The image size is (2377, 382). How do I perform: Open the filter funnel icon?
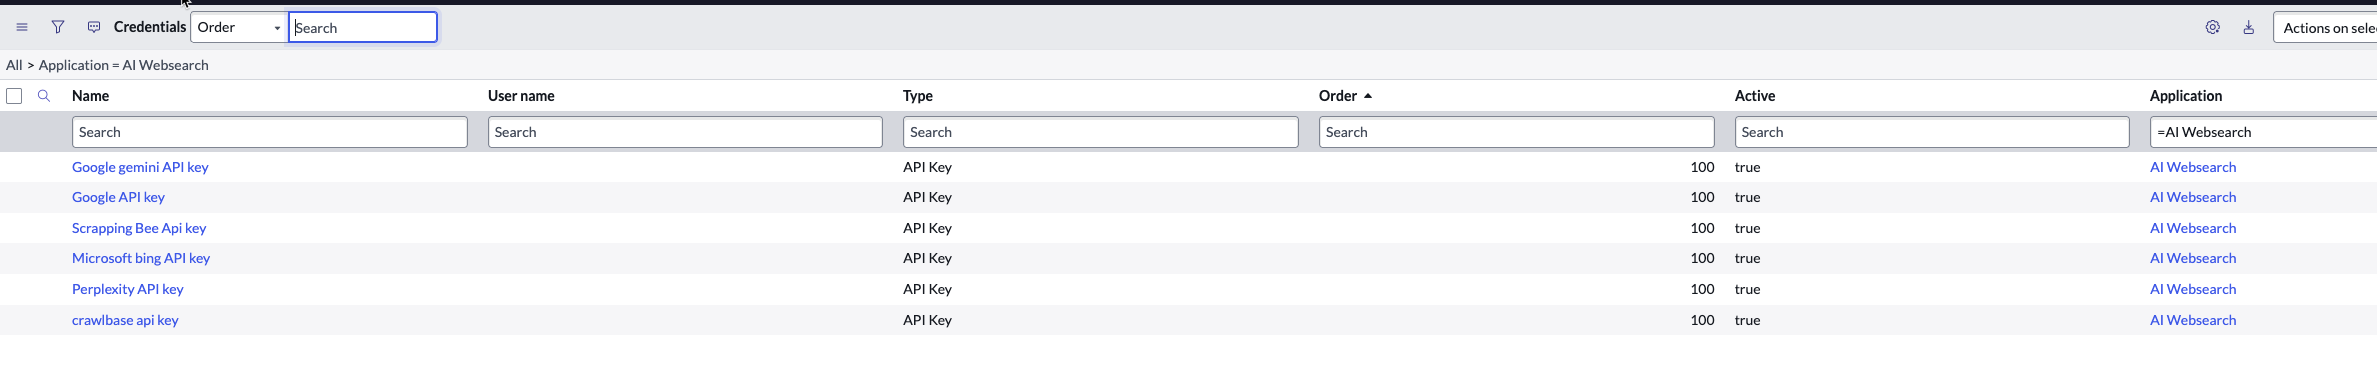click(58, 27)
